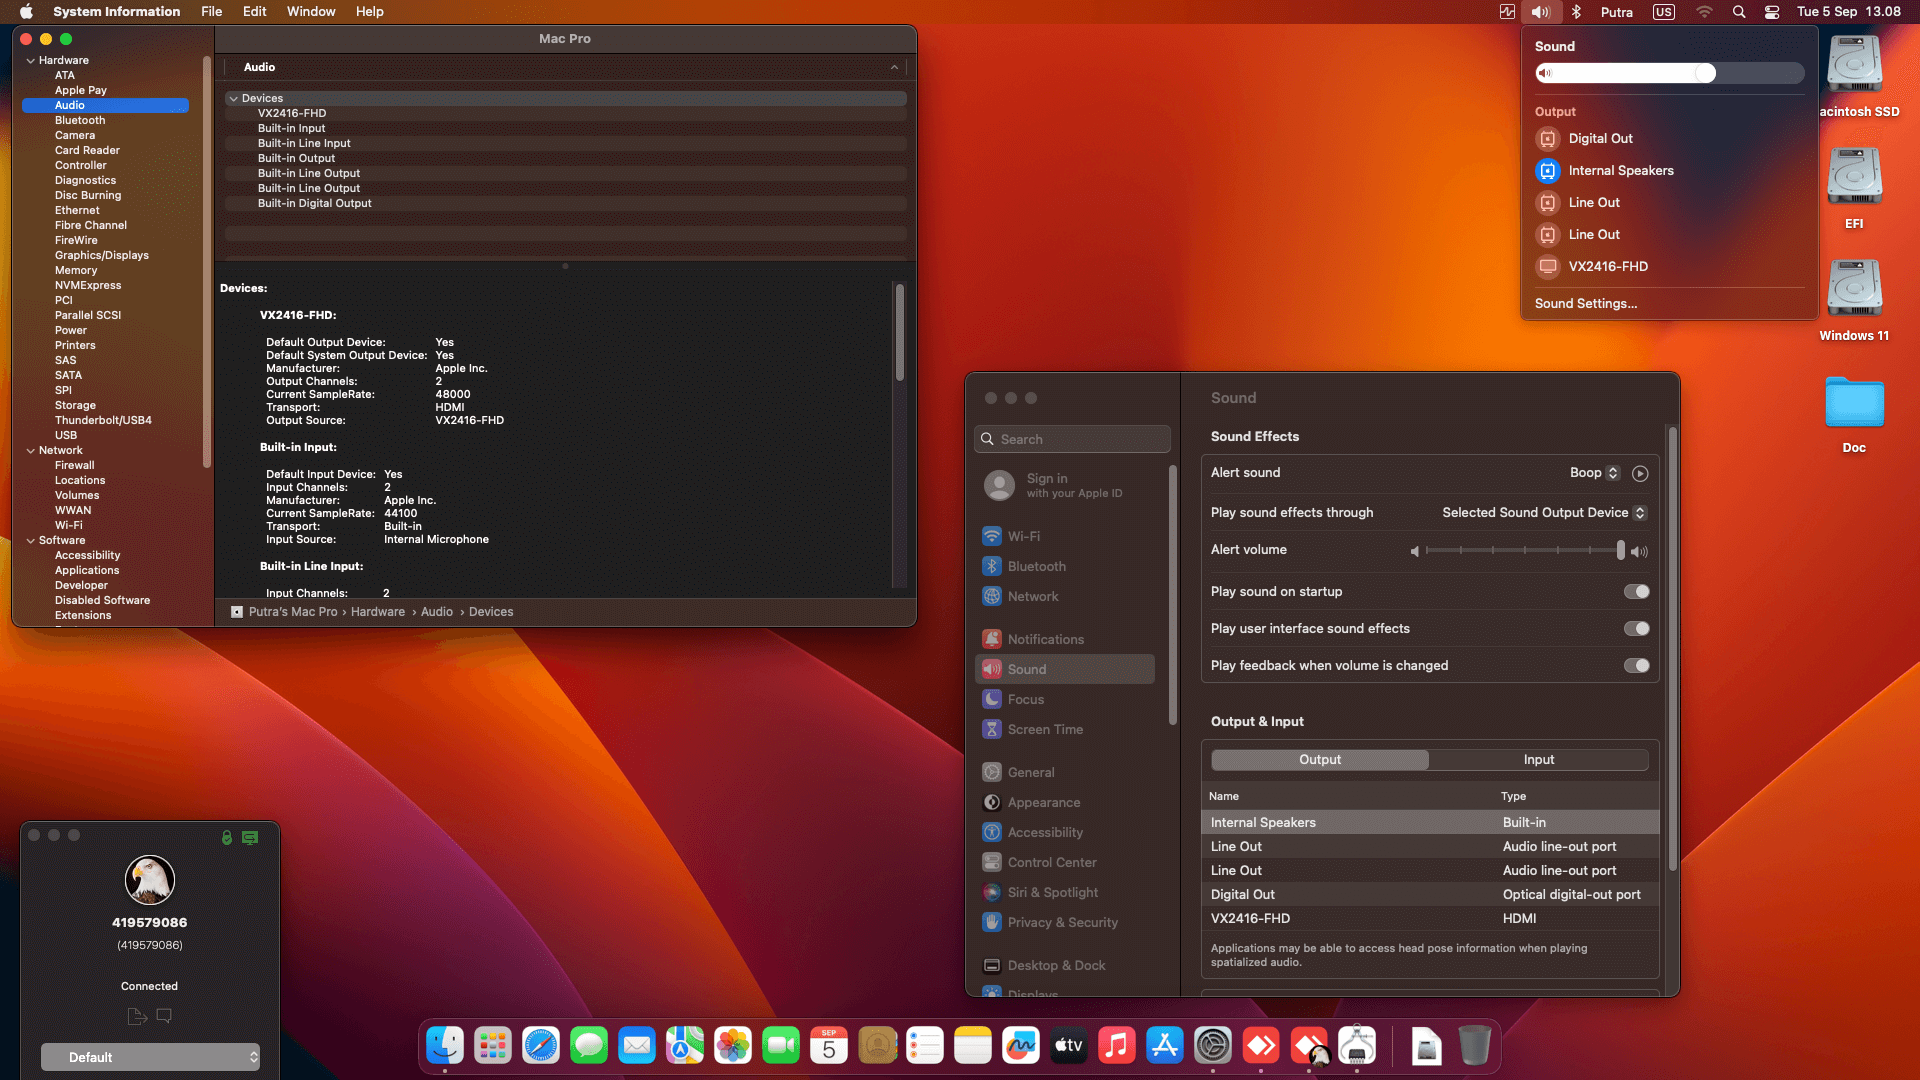
Task: Open Maps from the Dock
Action: point(685,1046)
